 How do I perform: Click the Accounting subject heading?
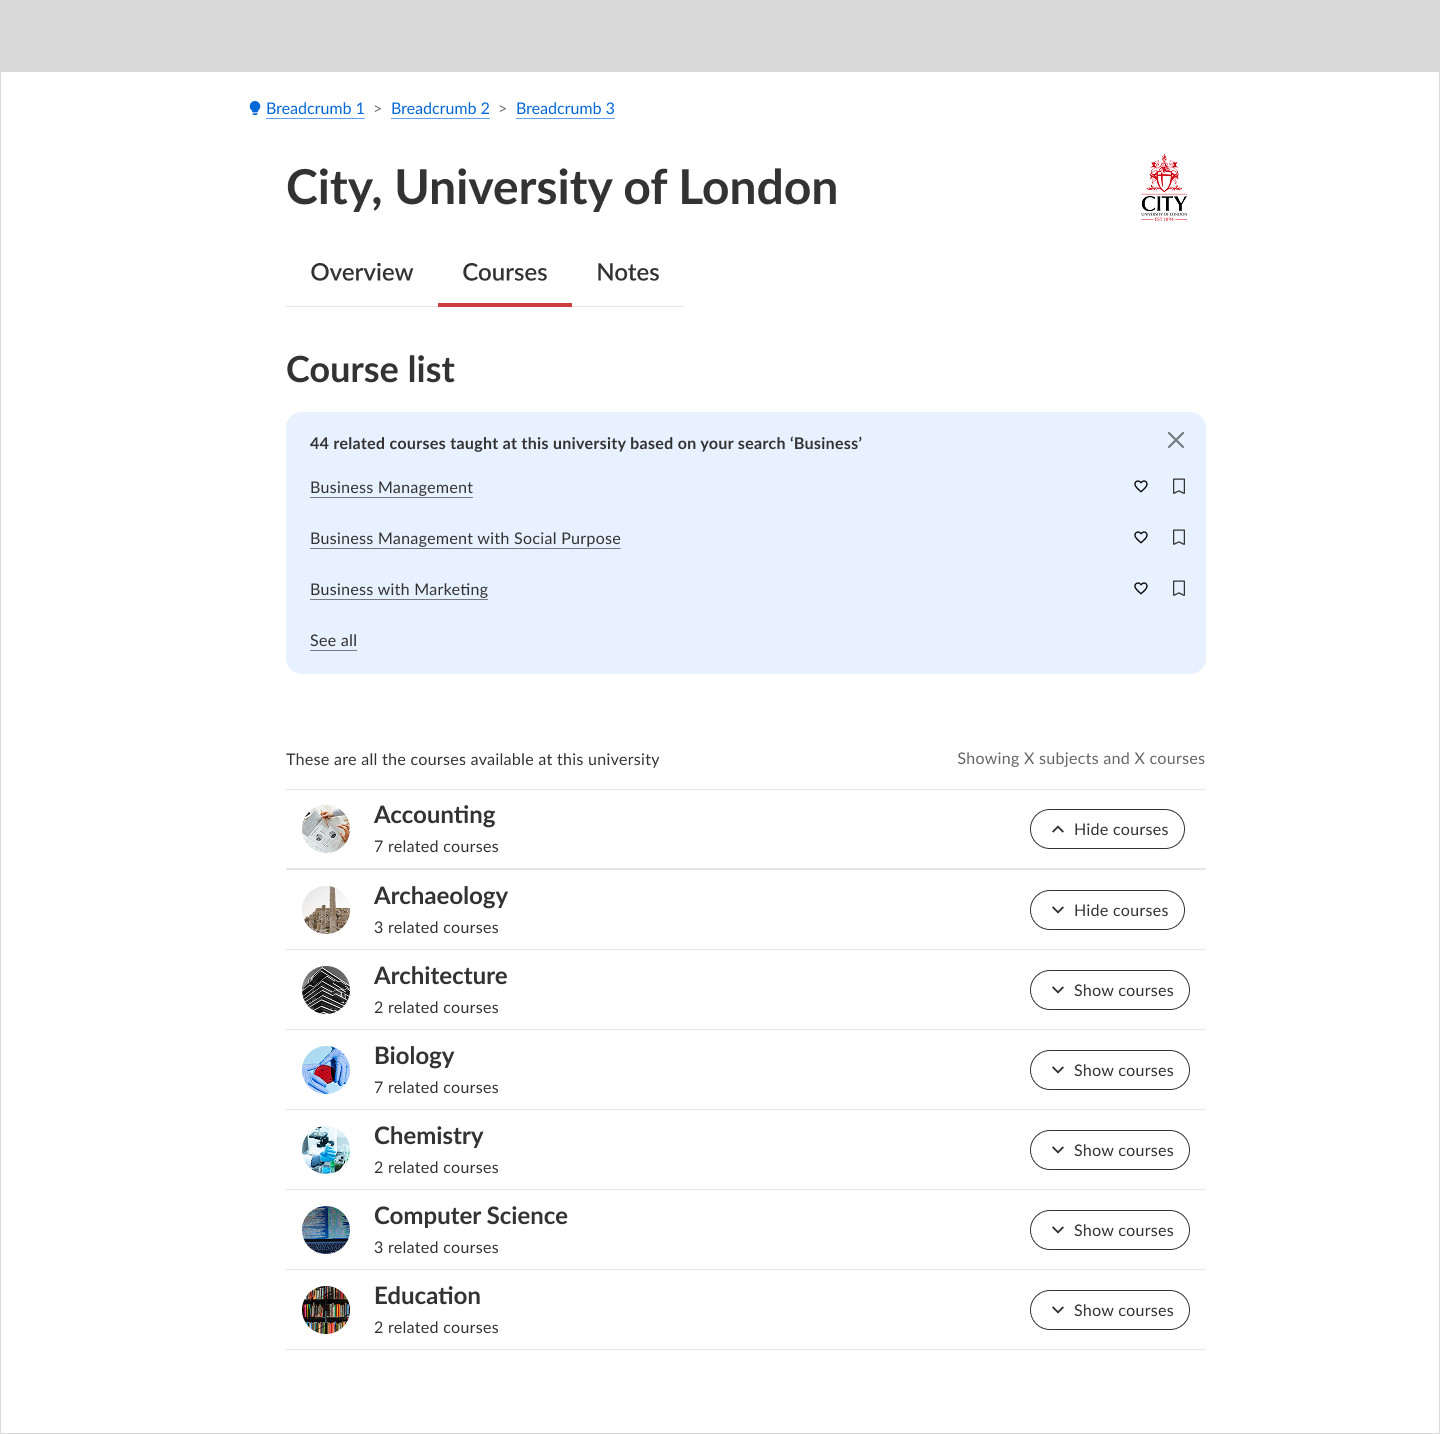434,815
